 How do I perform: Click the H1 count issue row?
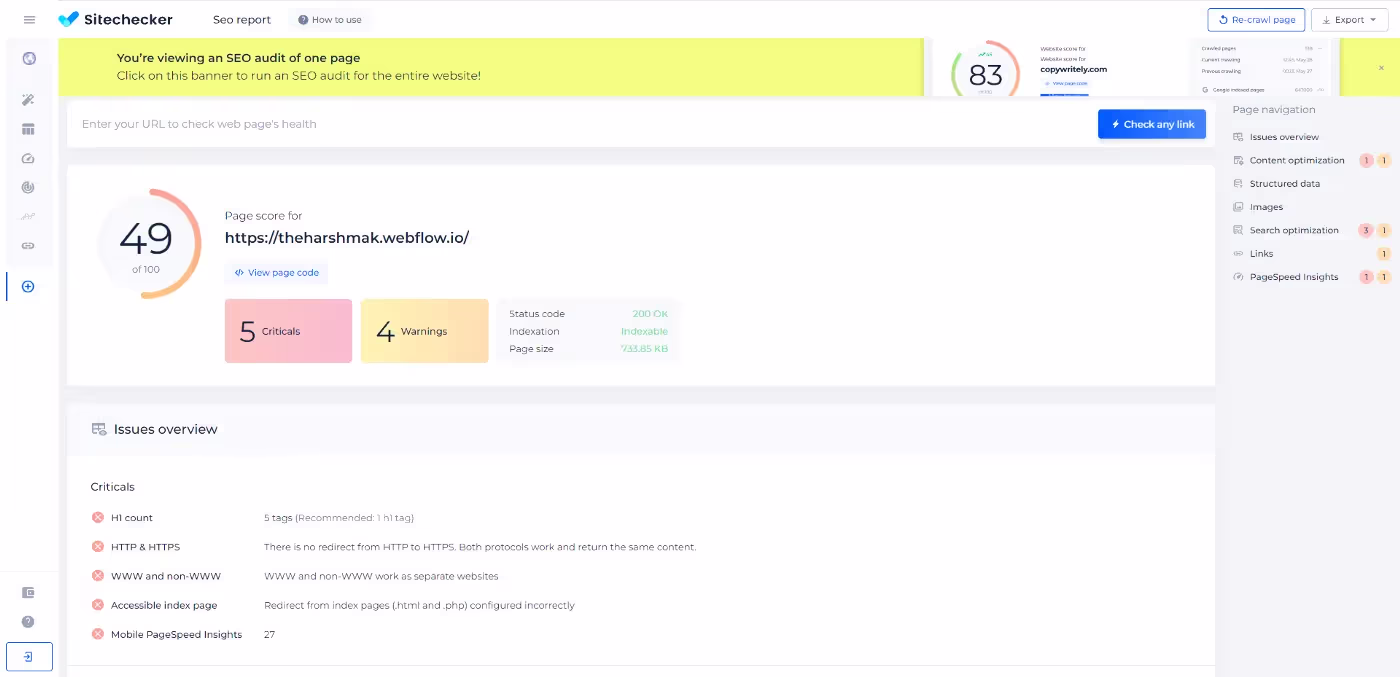click(640, 518)
